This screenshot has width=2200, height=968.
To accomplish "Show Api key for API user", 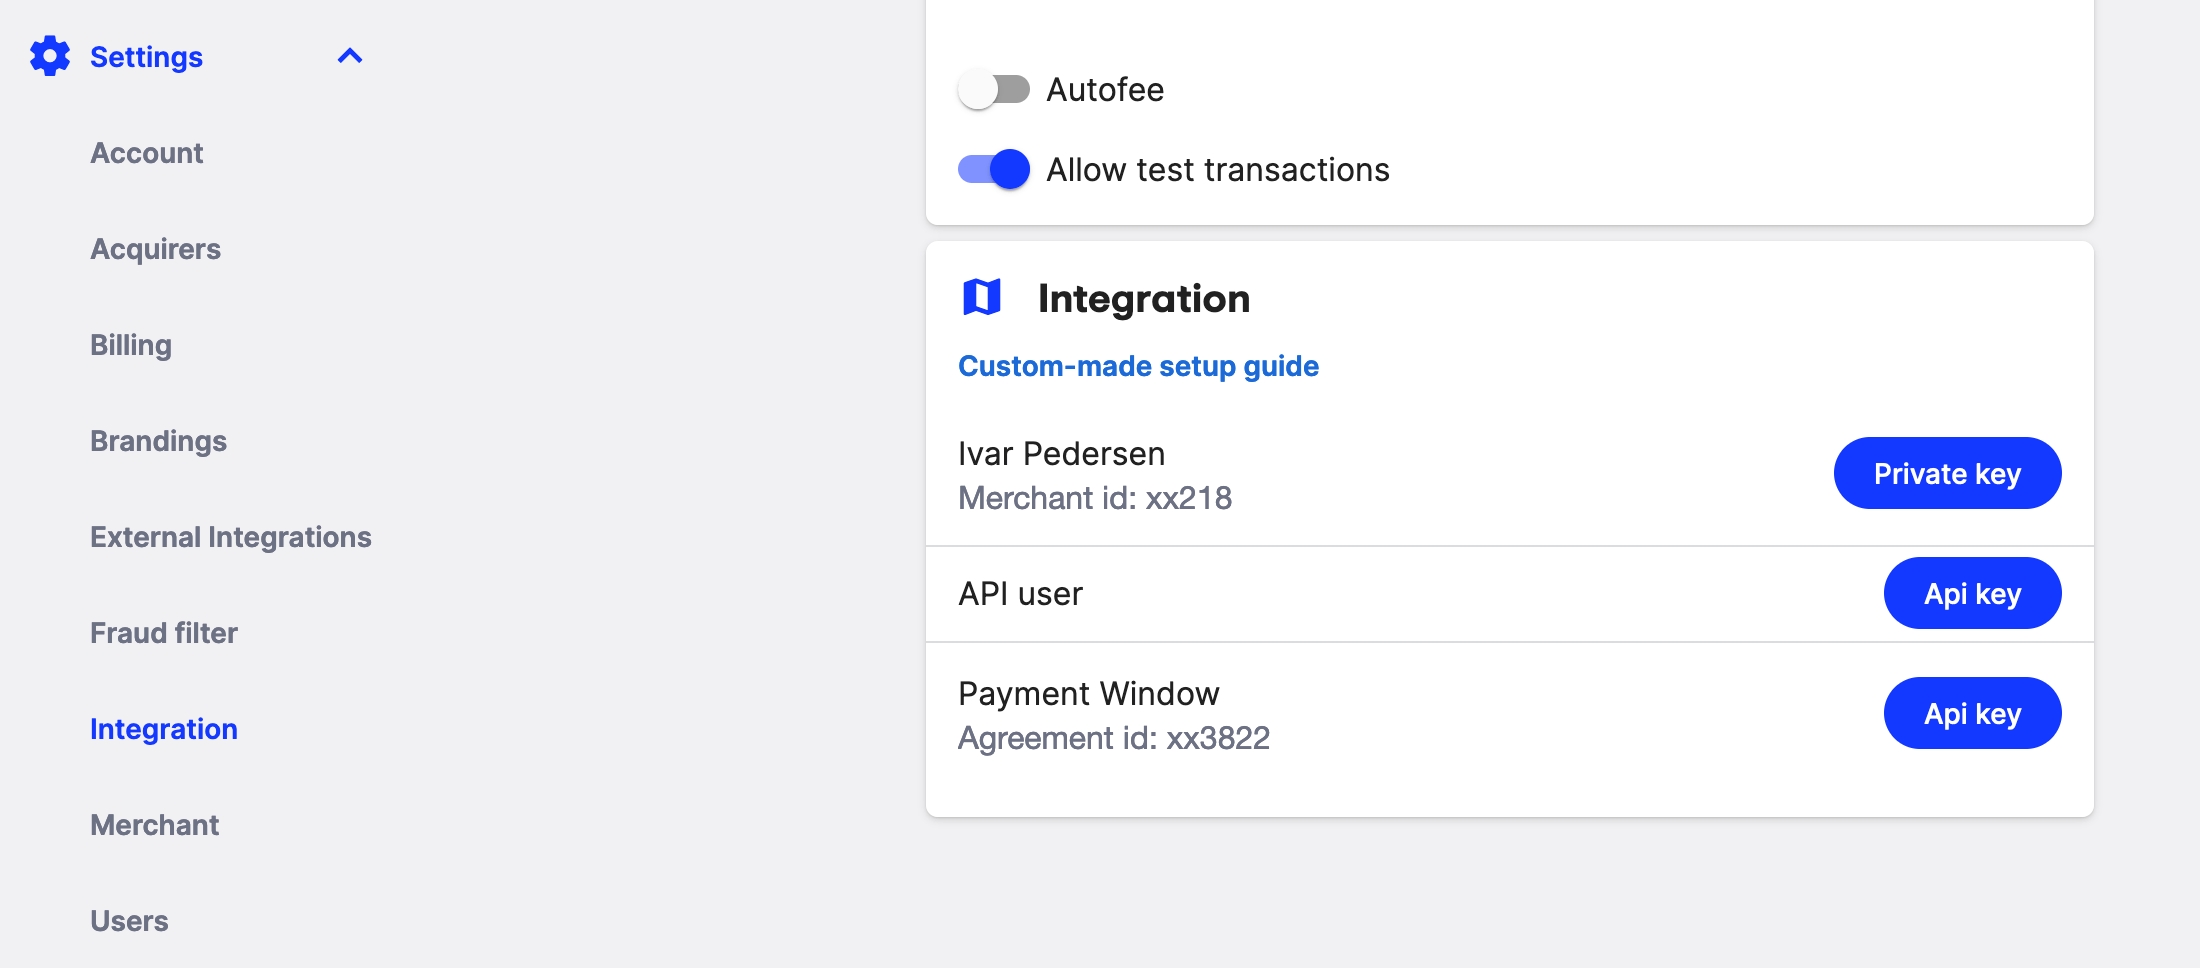I will 1971,593.
